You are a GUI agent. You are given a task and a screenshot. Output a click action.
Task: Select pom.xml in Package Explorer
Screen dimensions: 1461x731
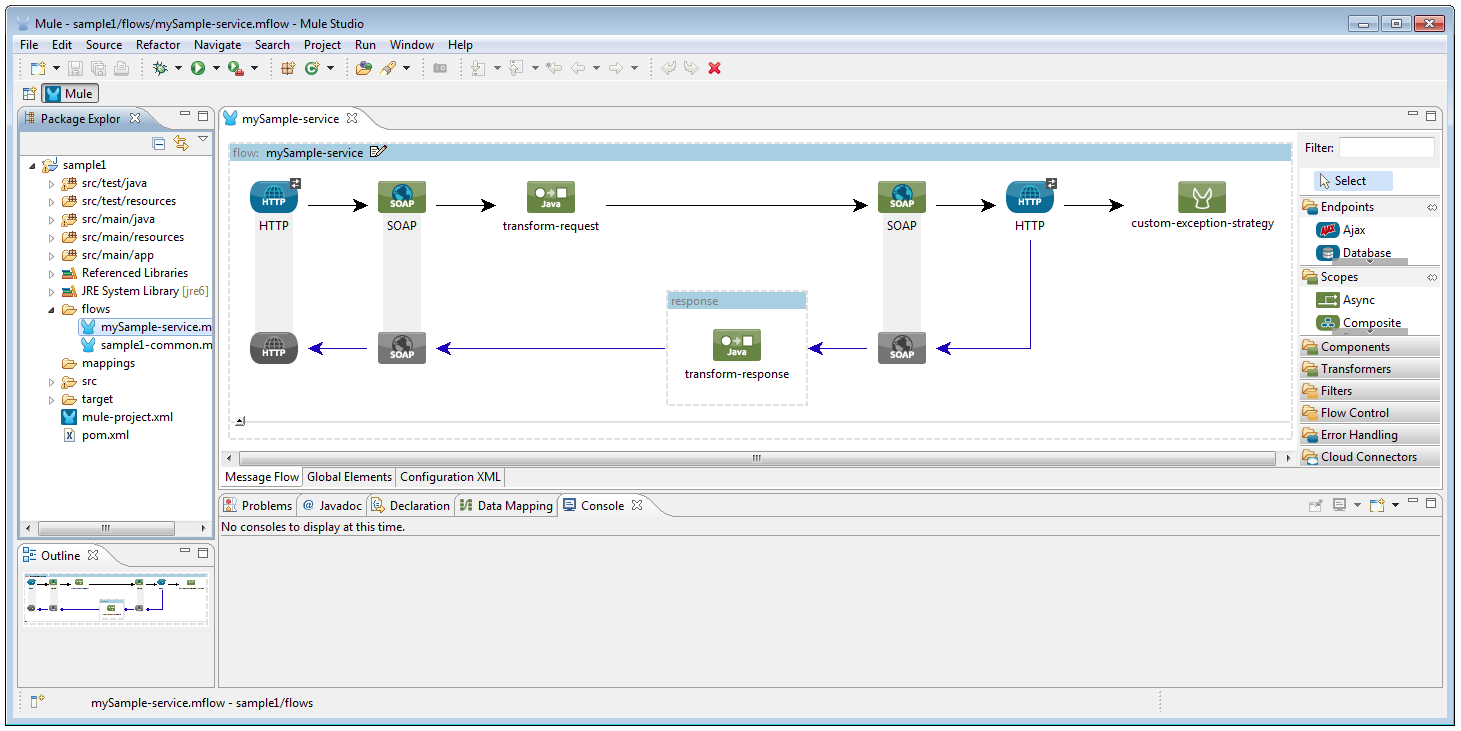click(96, 435)
